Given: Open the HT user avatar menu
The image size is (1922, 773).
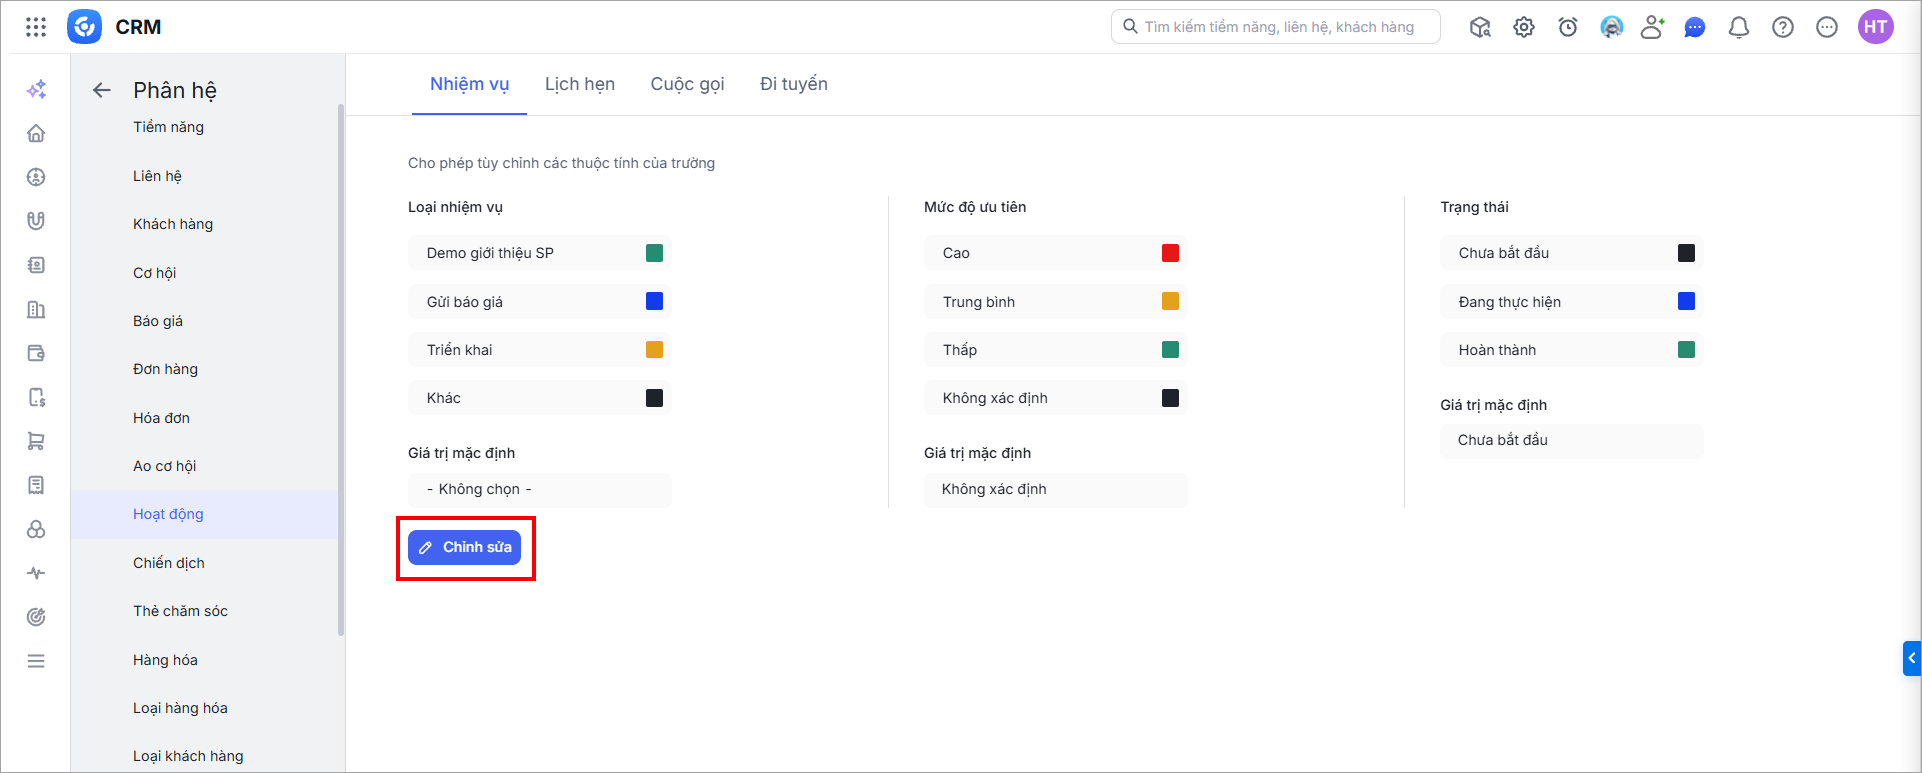Looking at the screenshot, I should (x=1876, y=27).
